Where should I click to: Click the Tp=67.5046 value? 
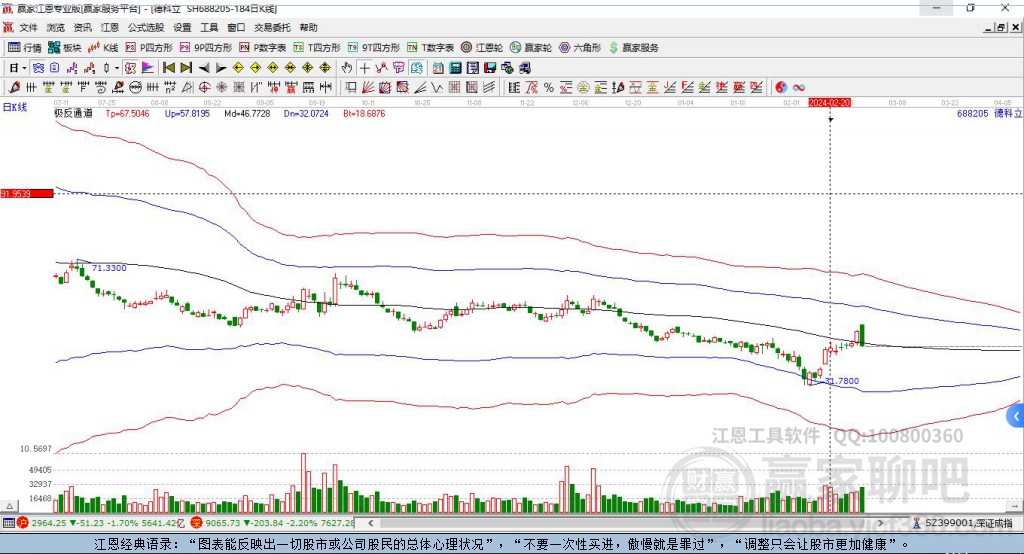tap(127, 113)
